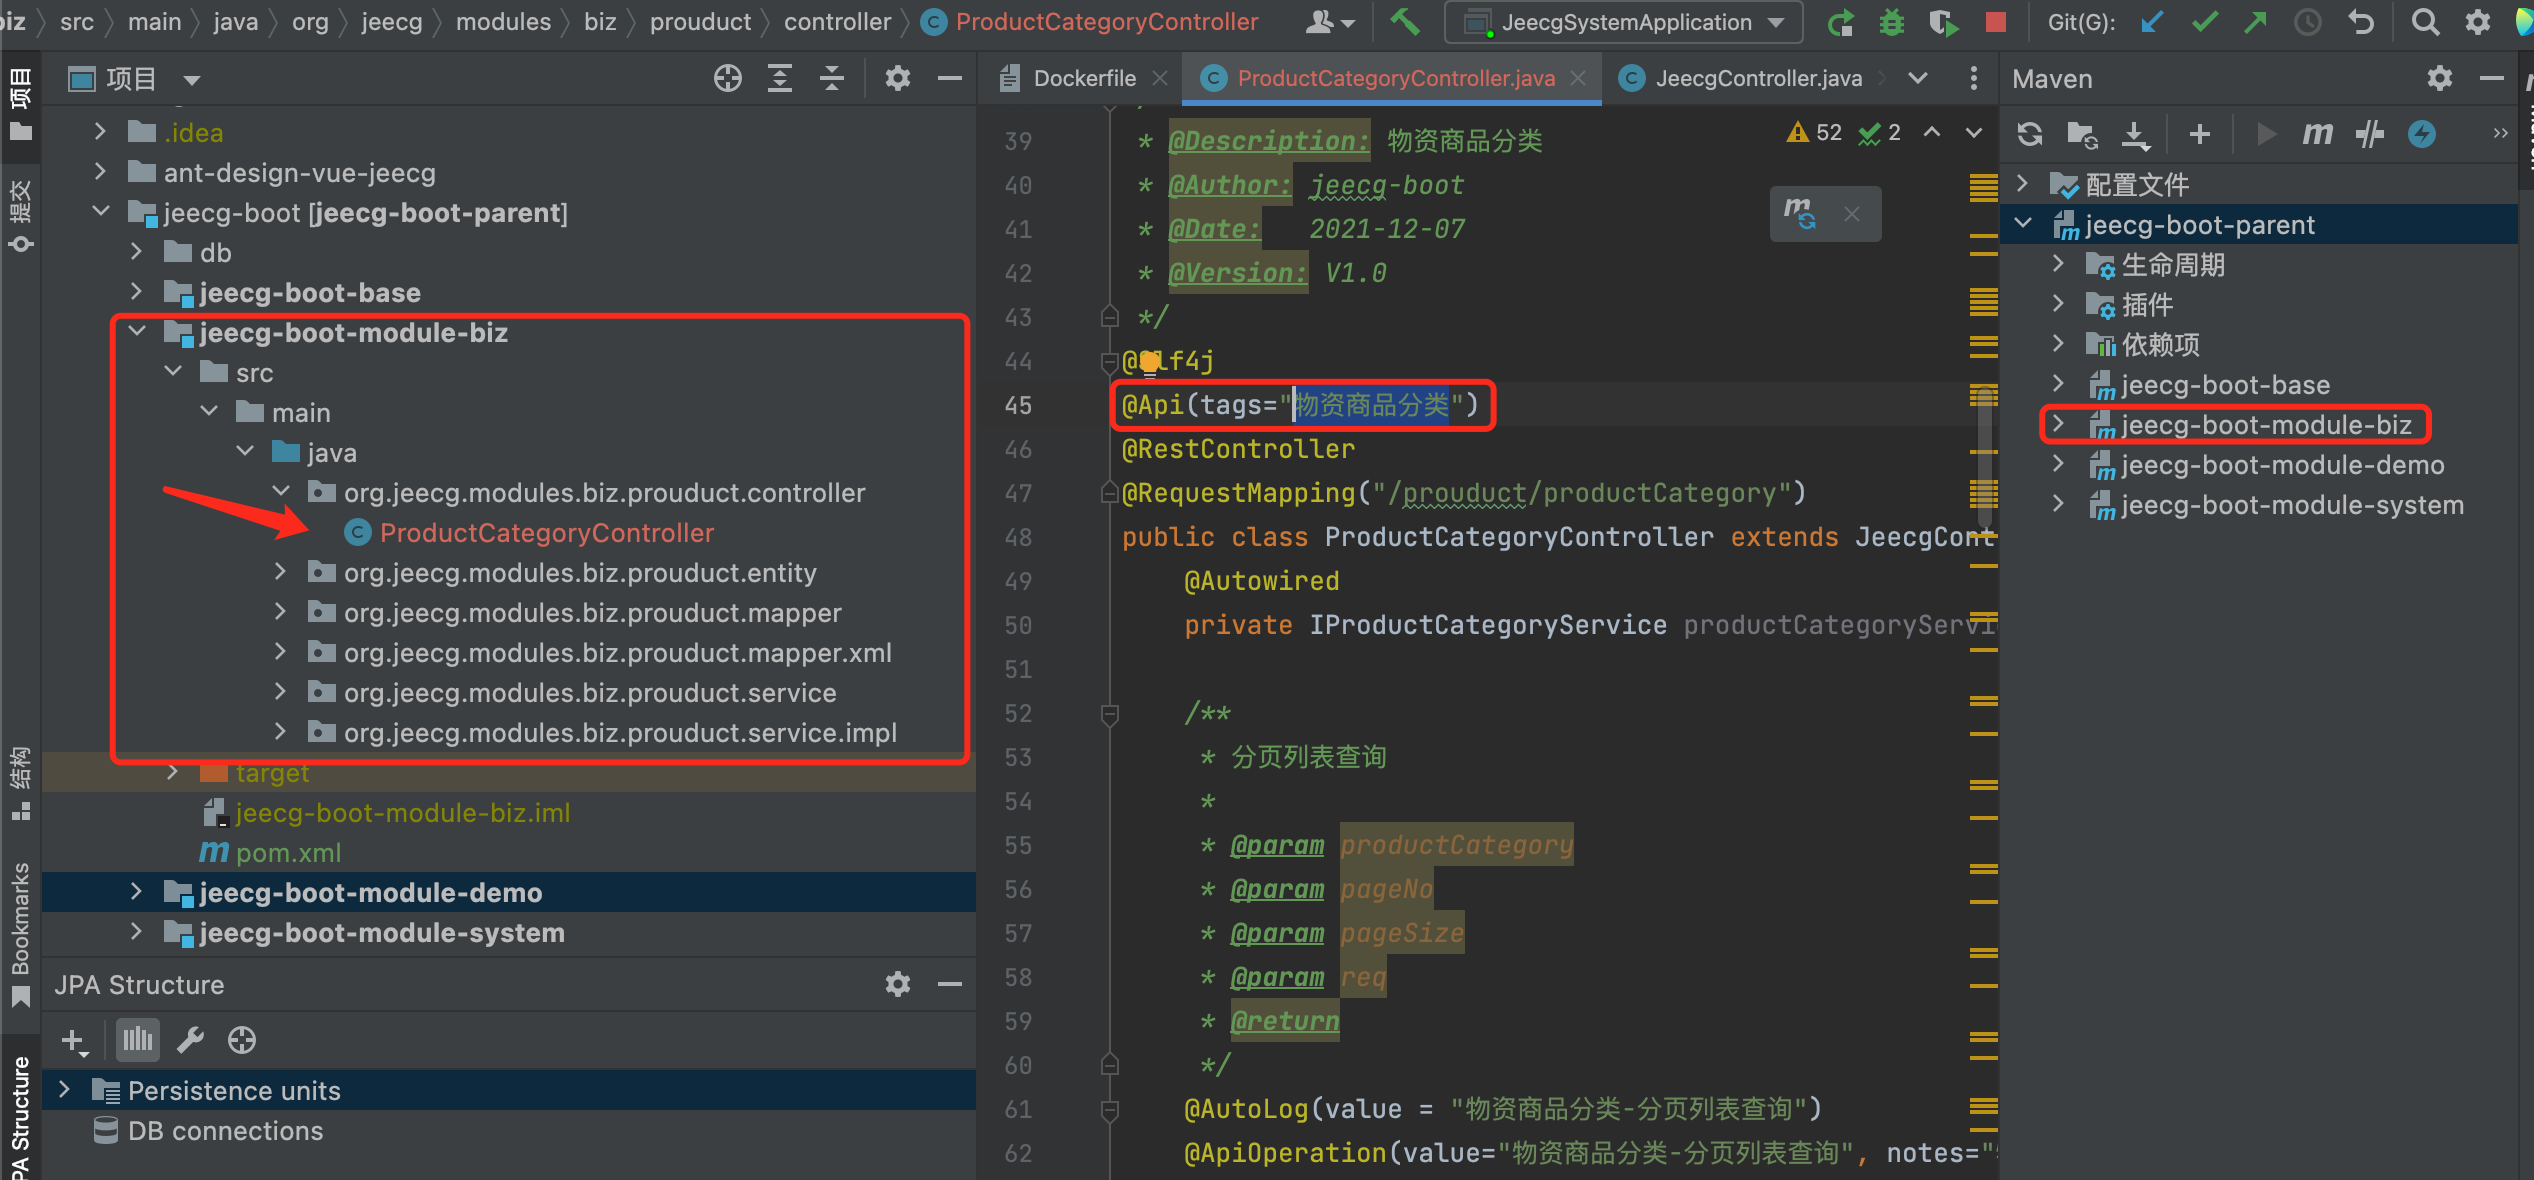2534x1180 pixels.
Task: Collapse all nodes in Project view
Action: tap(831, 78)
